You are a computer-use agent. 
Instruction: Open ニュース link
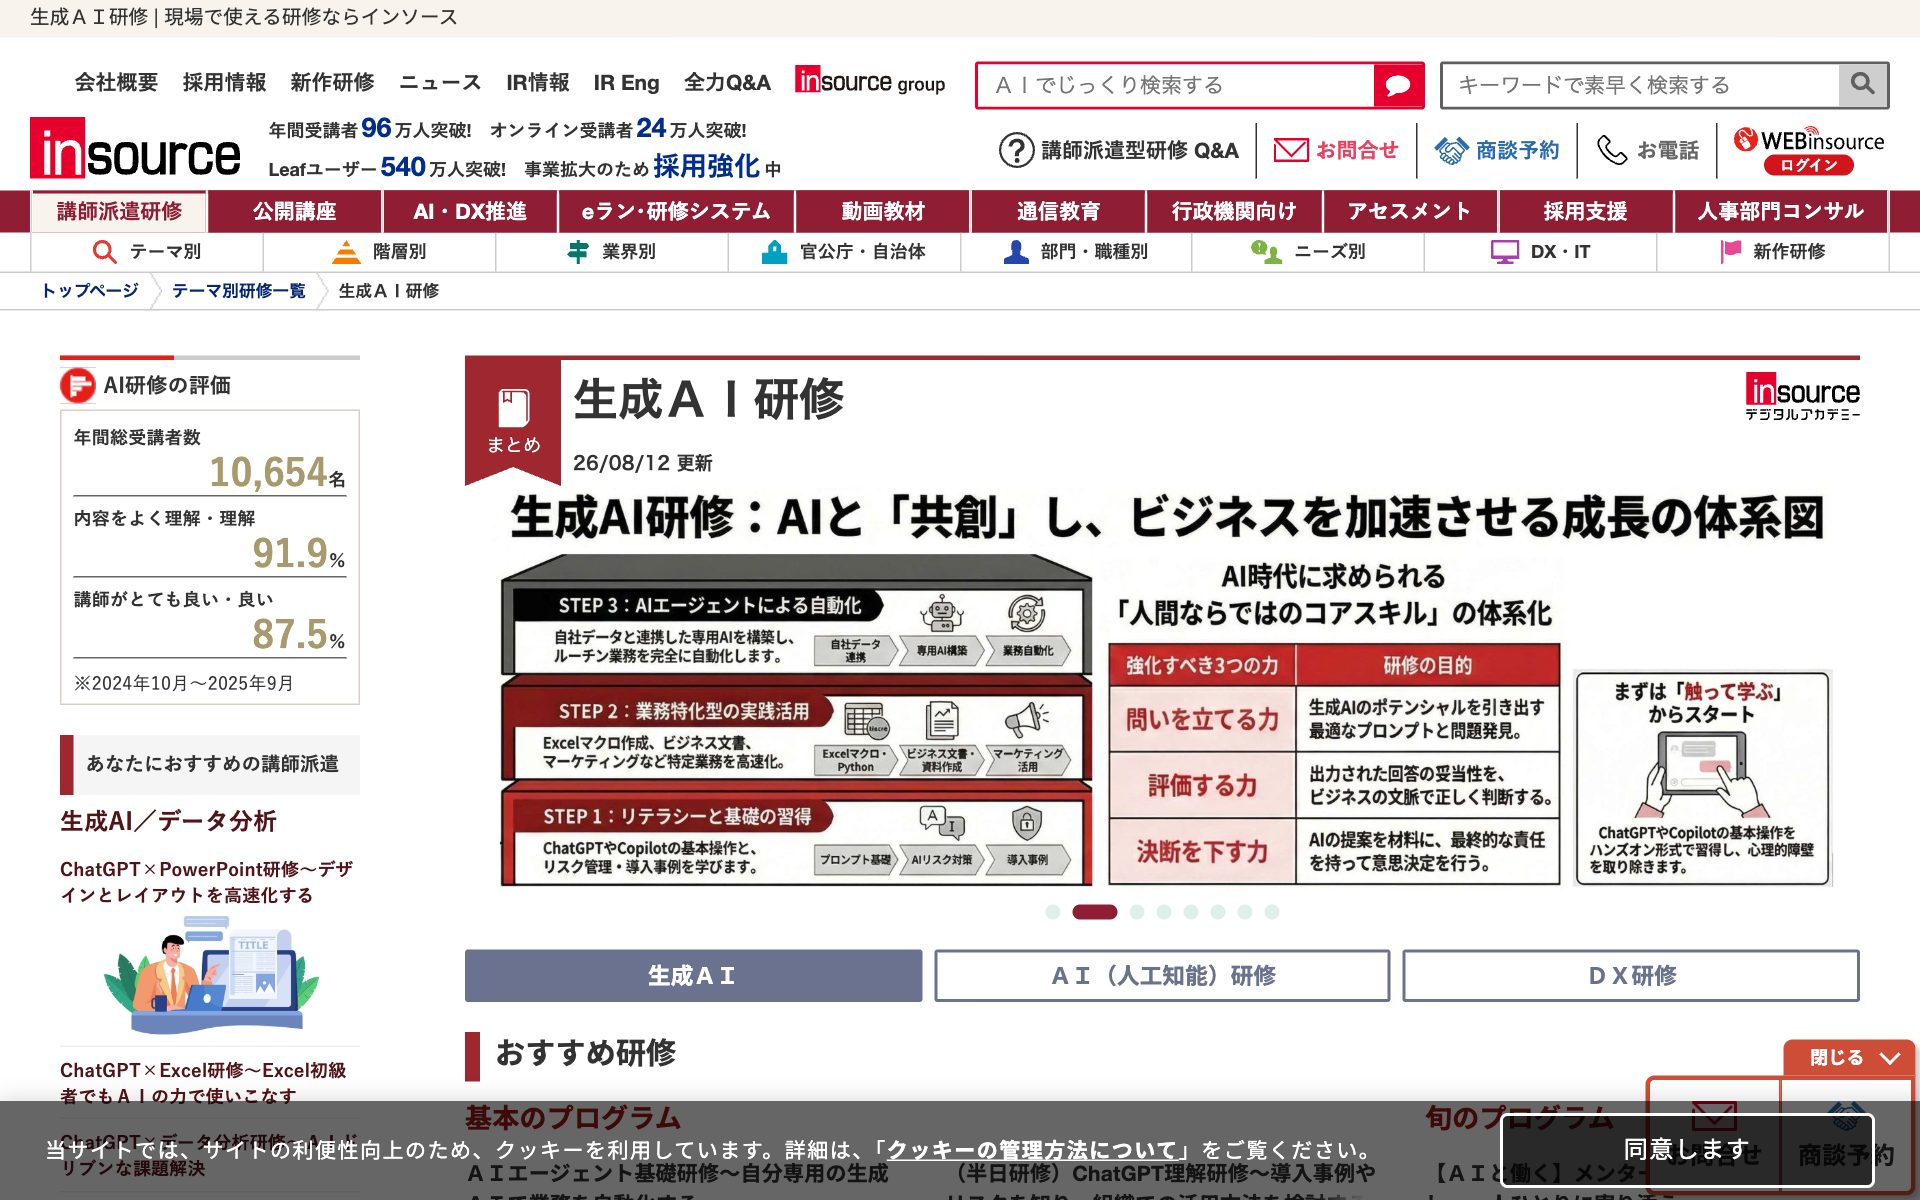[440, 83]
